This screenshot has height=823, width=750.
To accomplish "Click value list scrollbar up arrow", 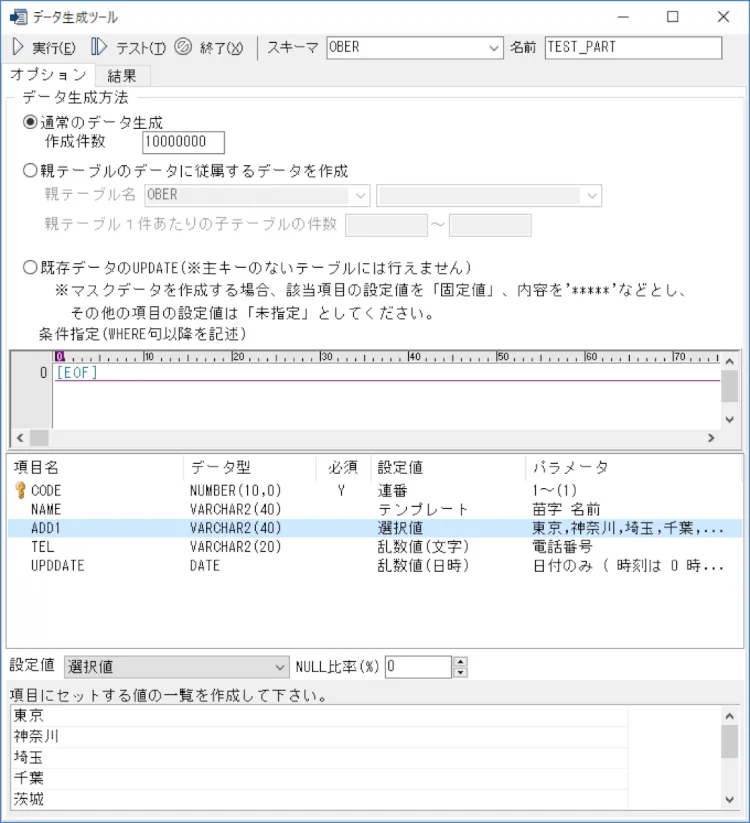I will (730, 715).
